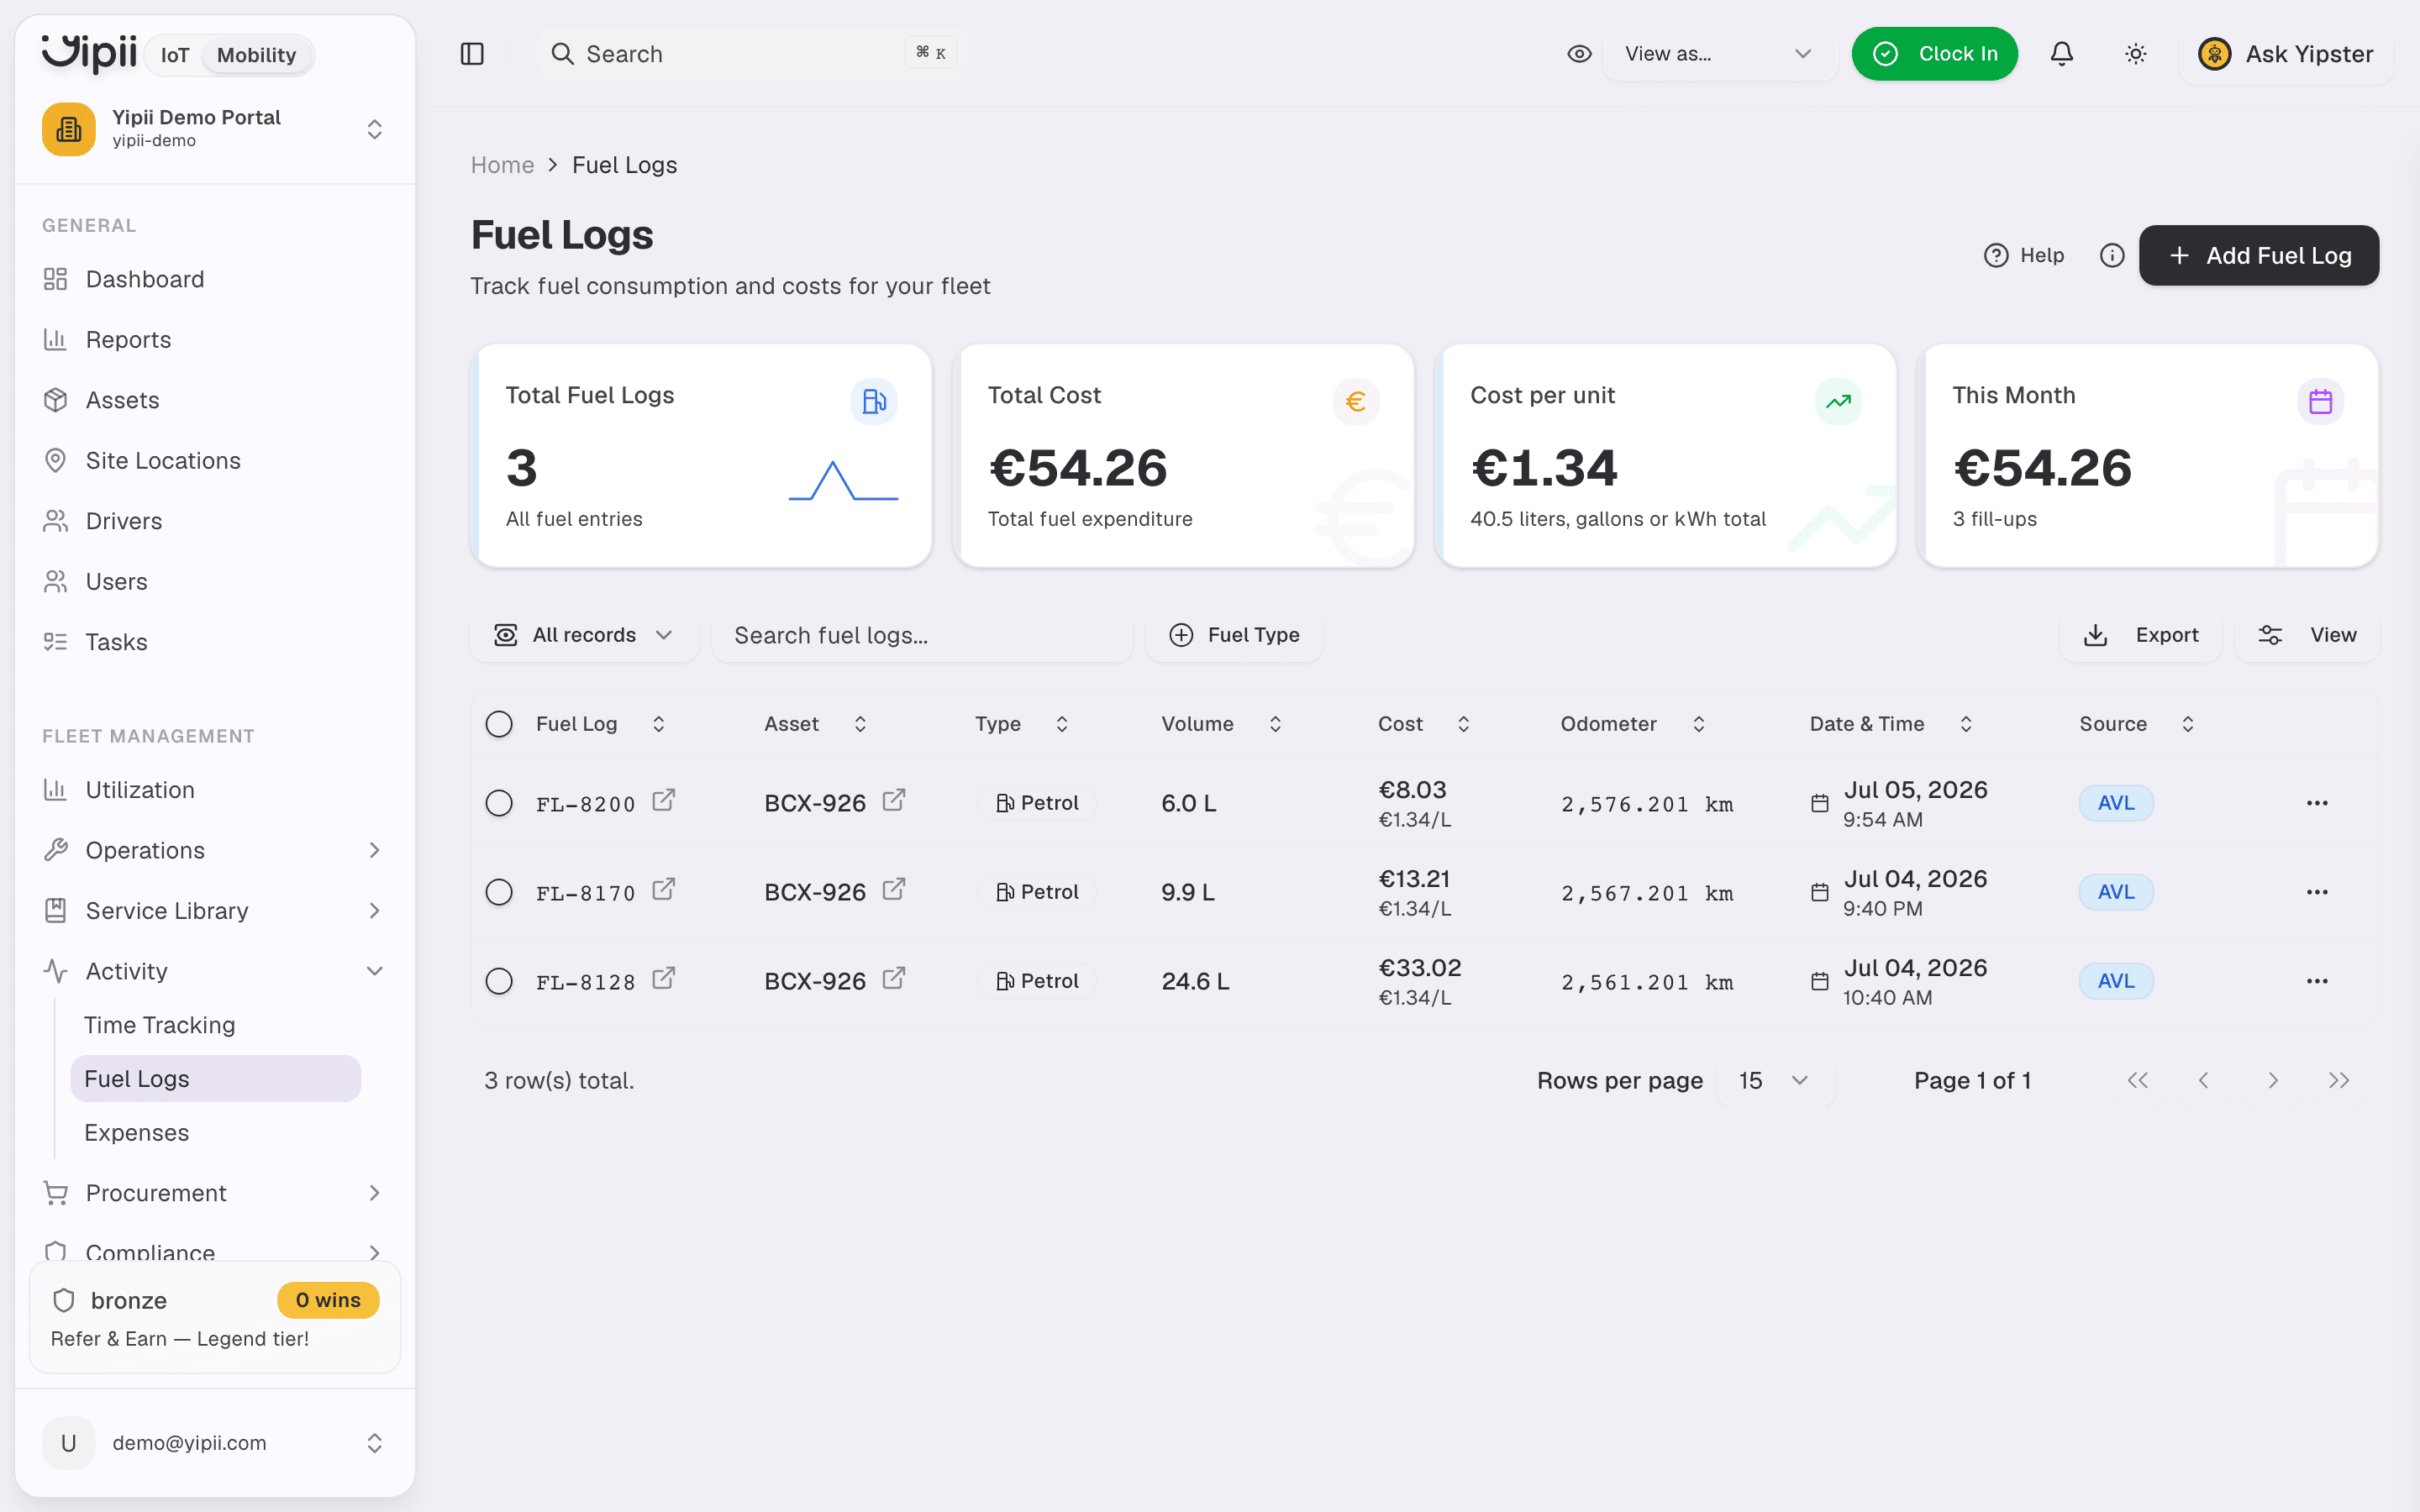Image resolution: width=2420 pixels, height=1512 pixels.
Task: Click the Clock In button
Action: click(x=1934, y=54)
